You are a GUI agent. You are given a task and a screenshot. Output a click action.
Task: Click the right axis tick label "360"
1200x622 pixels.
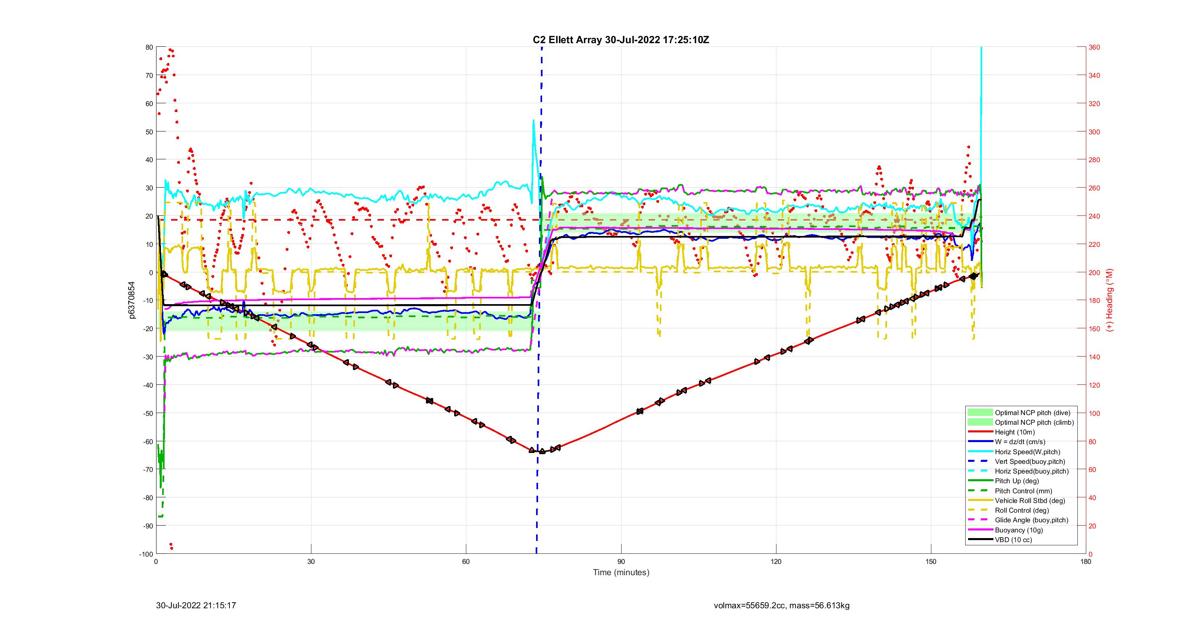pyautogui.click(x=1094, y=47)
